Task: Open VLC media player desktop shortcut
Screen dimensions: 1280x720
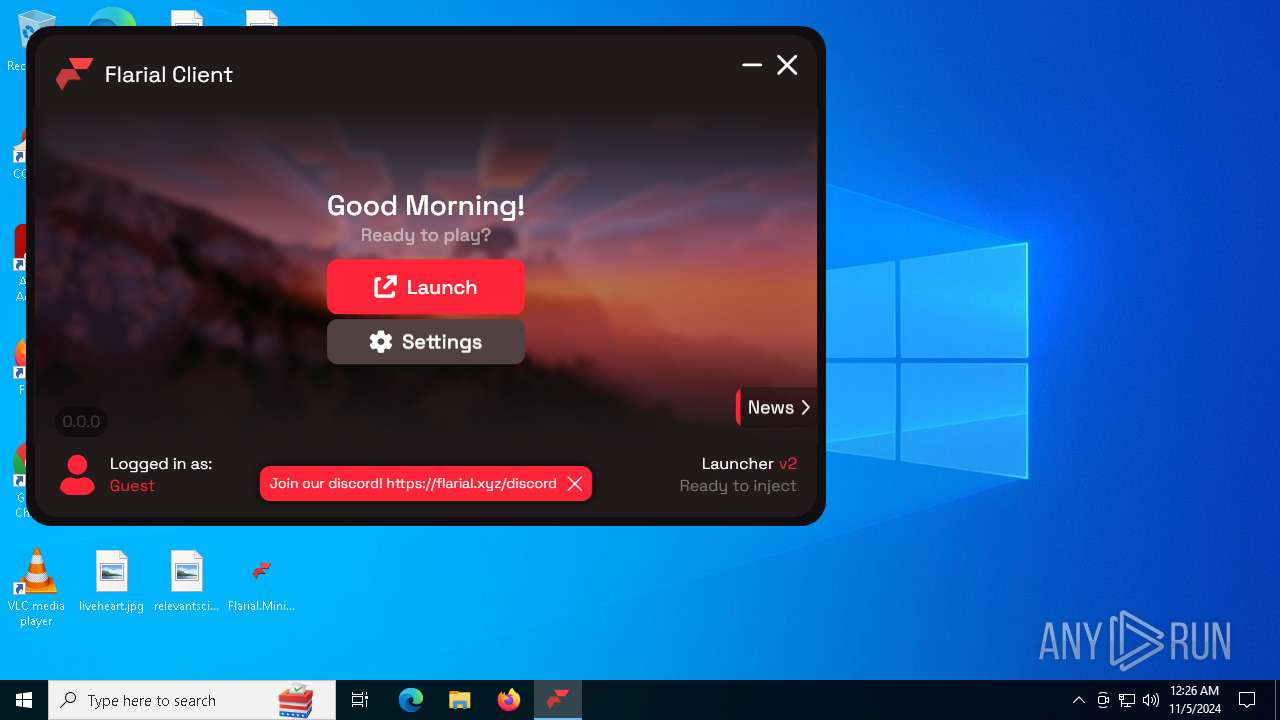Action: coord(36,588)
